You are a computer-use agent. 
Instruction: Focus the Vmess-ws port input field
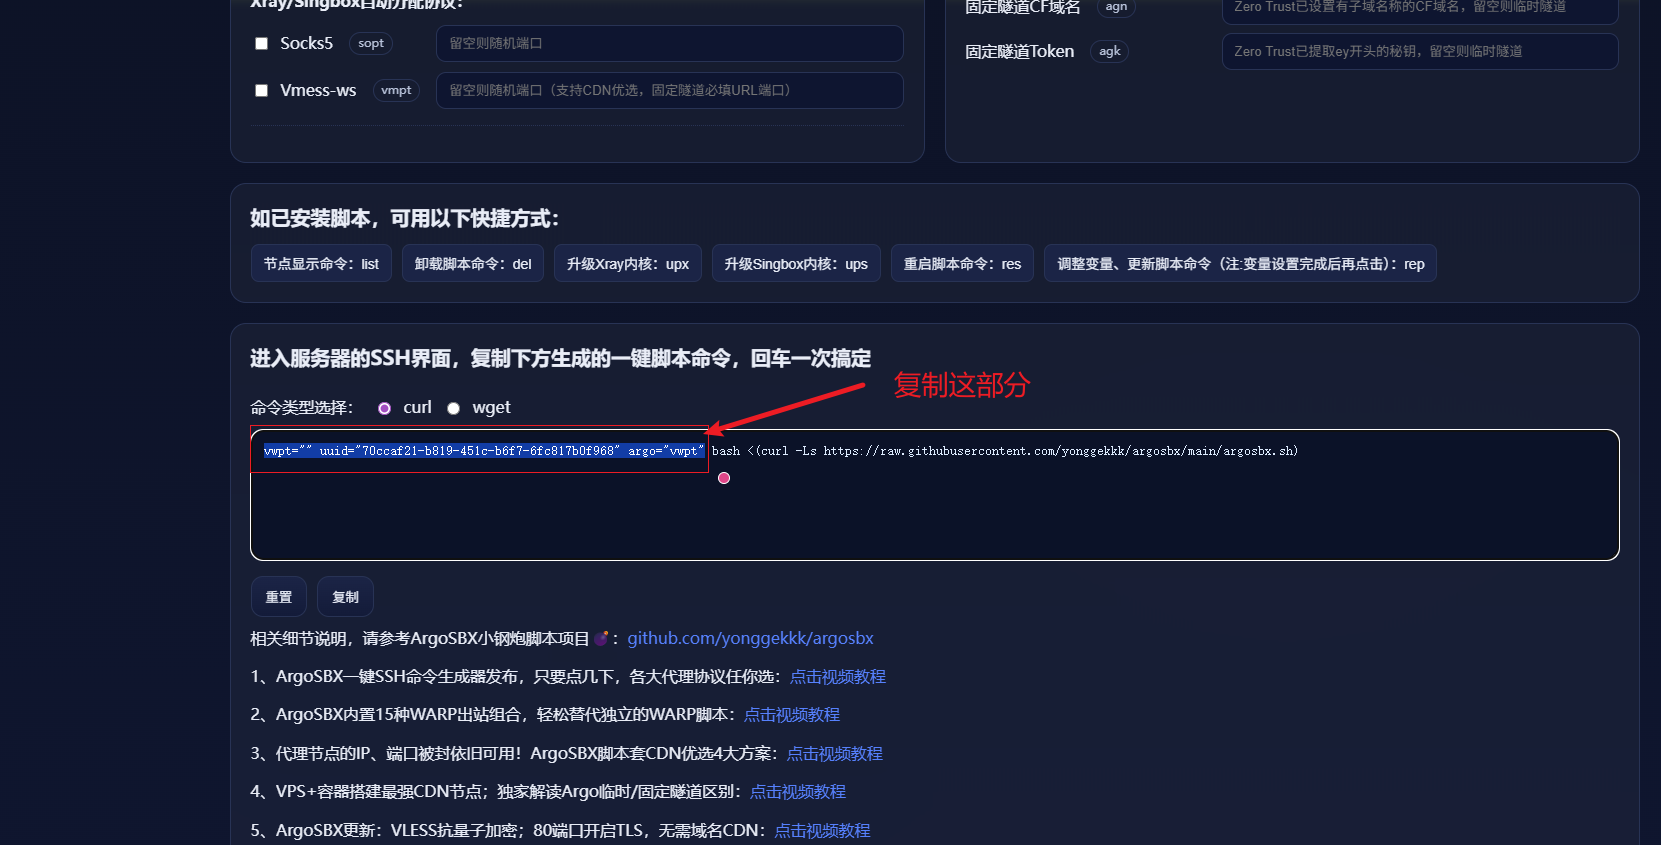669,91
